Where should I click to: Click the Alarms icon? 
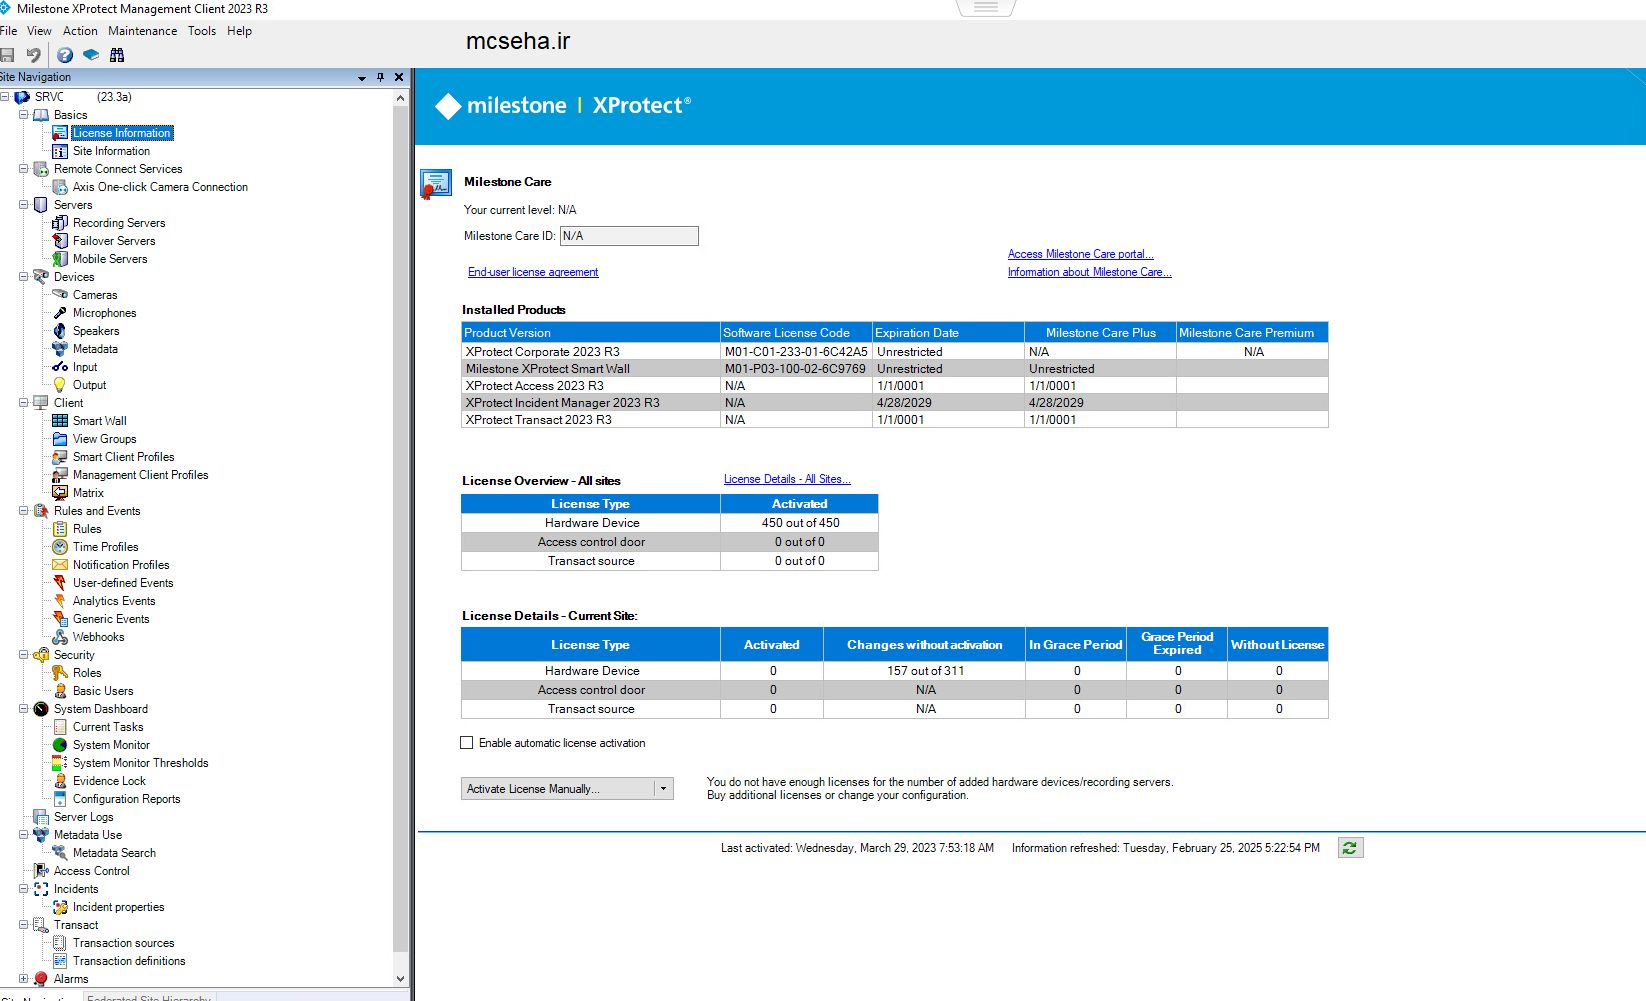pos(41,979)
